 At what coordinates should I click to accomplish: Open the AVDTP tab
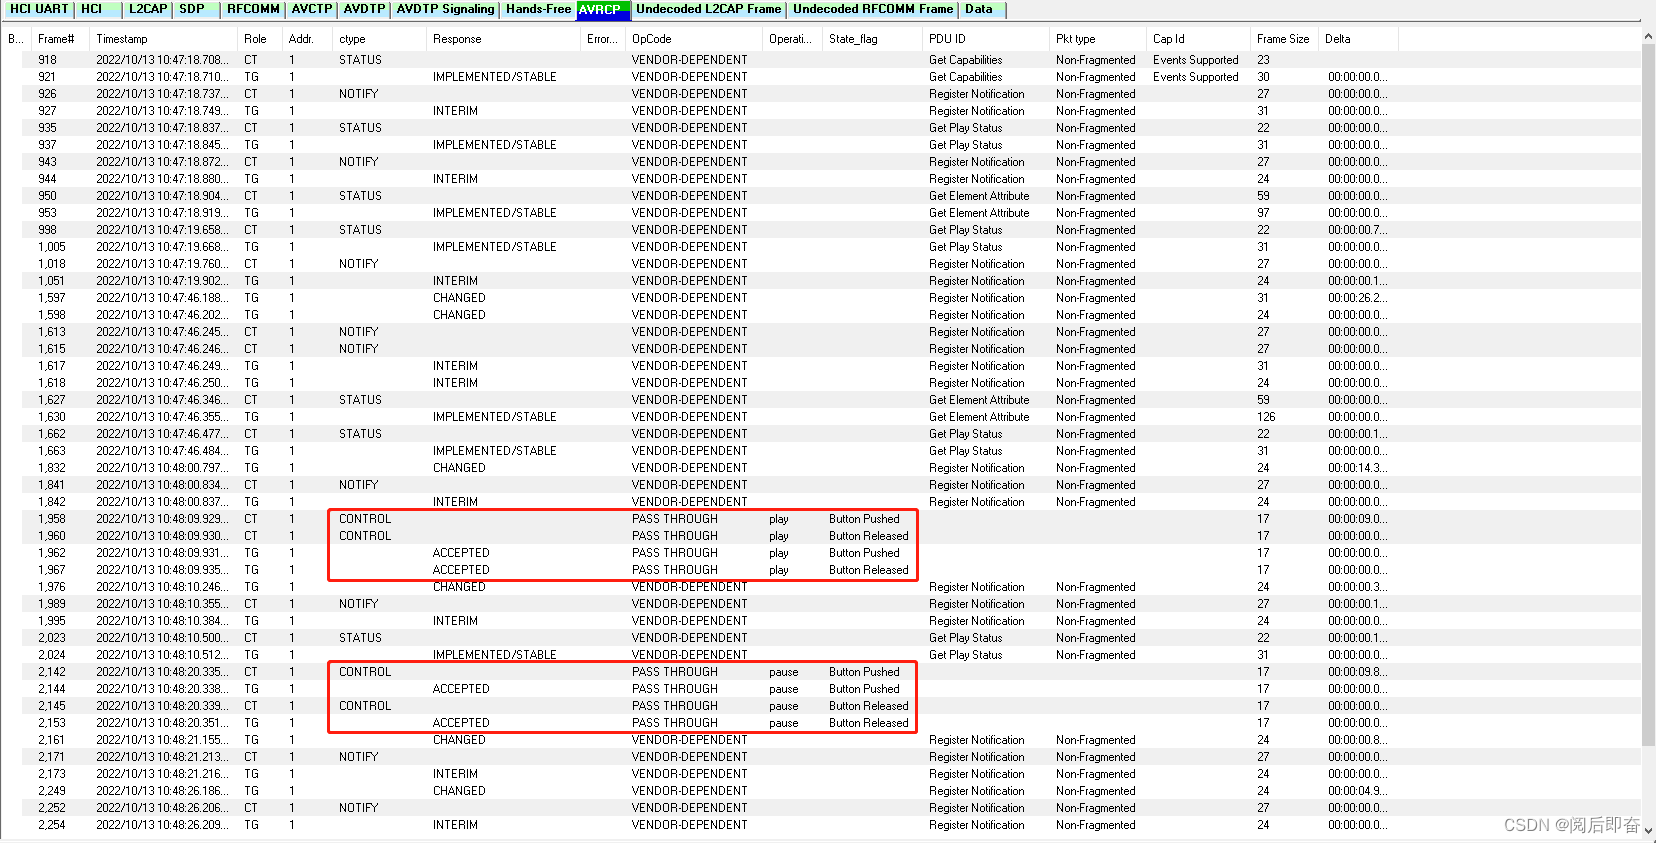pyautogui.click(x=364, y=9)
